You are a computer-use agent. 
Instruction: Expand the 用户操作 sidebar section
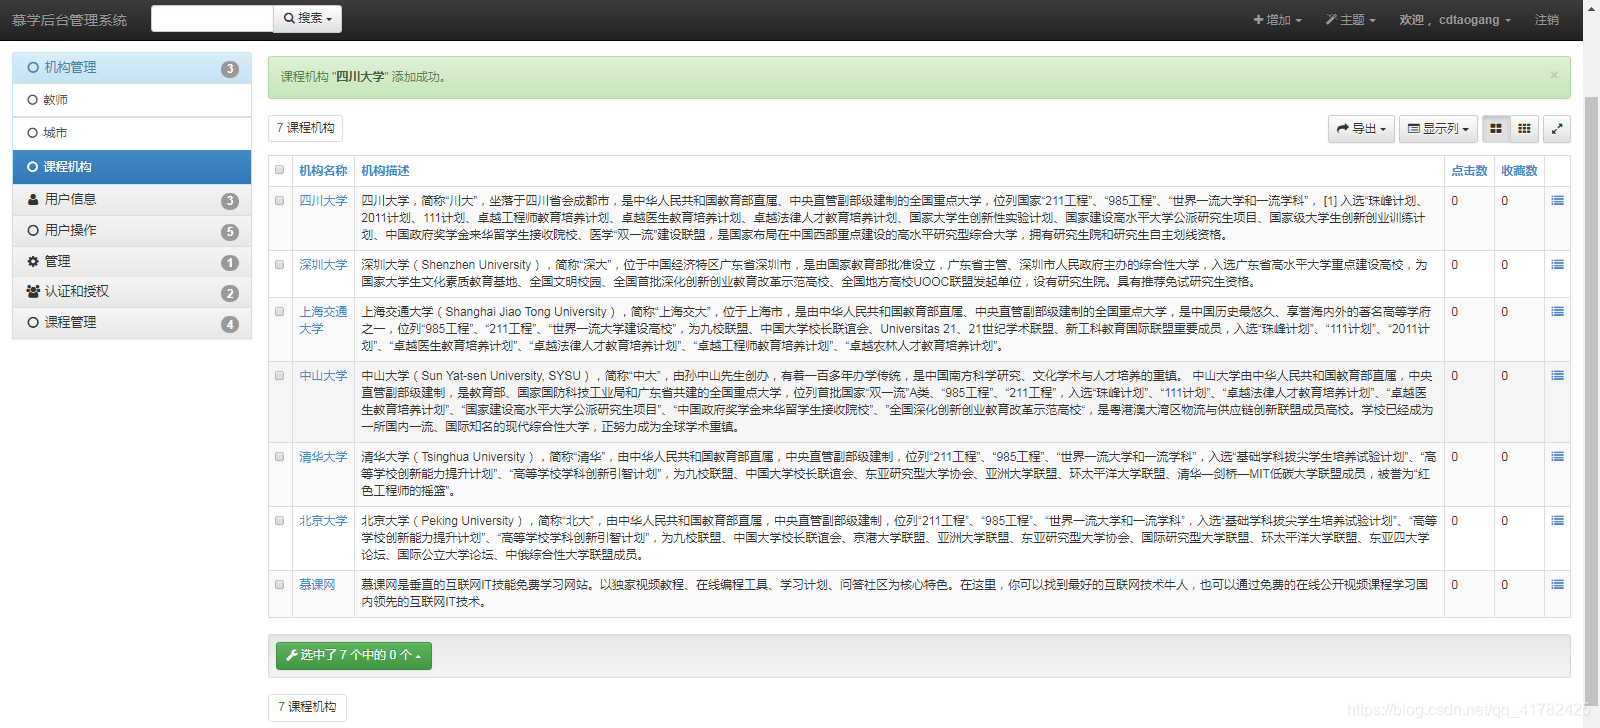[132, 231]
